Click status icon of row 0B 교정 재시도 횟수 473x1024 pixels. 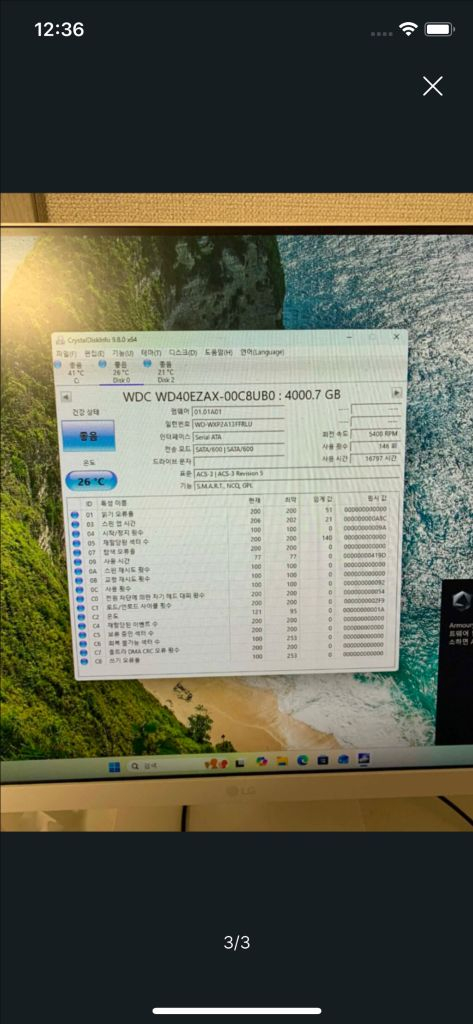(78, 579)
